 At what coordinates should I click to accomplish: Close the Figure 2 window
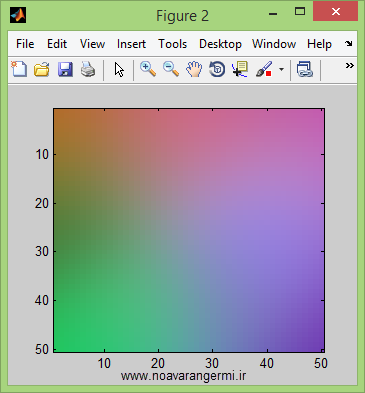tap(335, 12)
